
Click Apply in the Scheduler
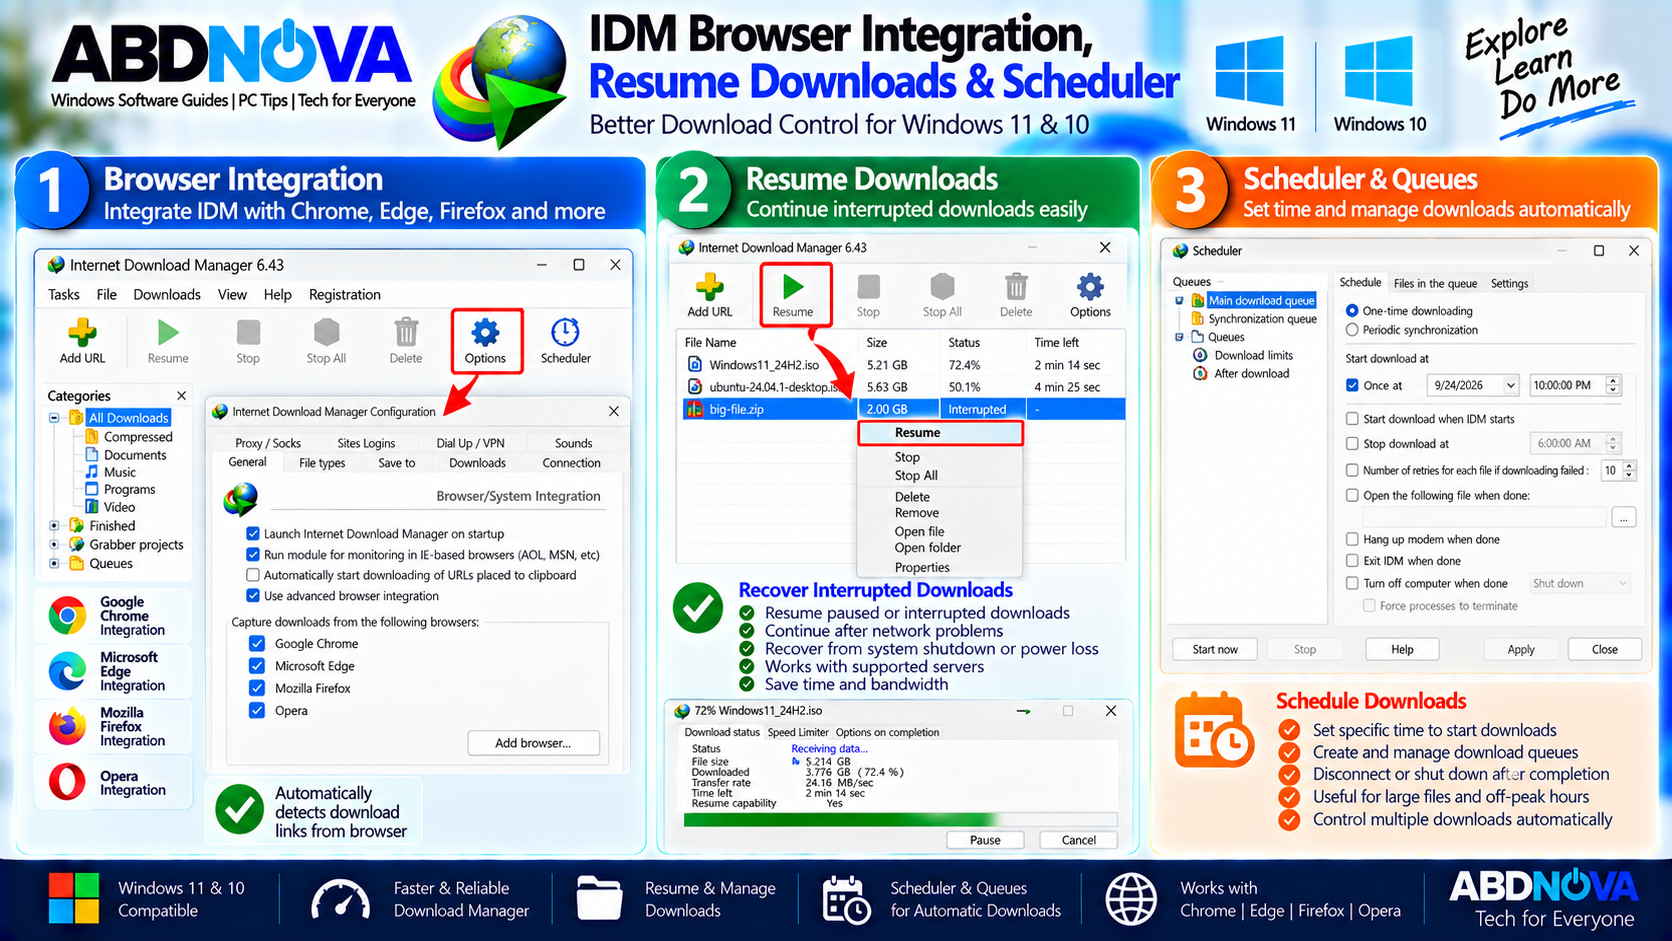[1521, 649]
